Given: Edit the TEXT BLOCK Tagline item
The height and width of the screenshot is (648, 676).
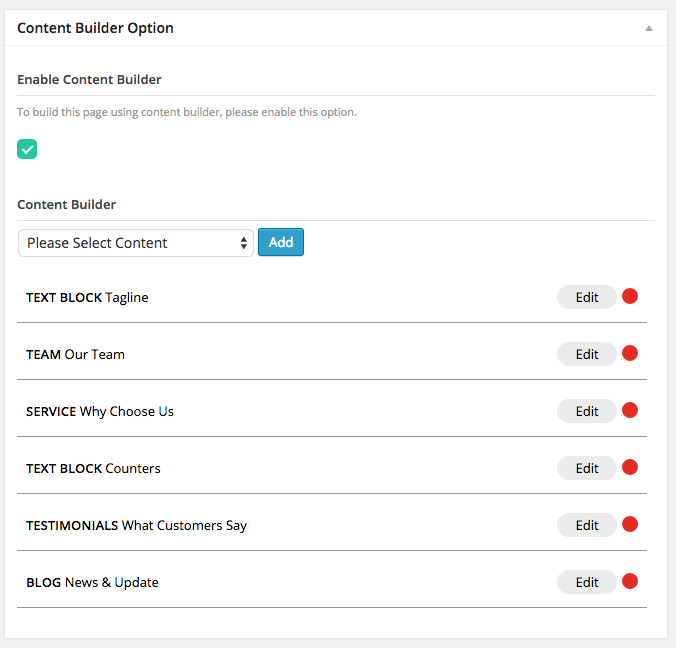Looking at the screenshot, I should [x=586, y=297].
